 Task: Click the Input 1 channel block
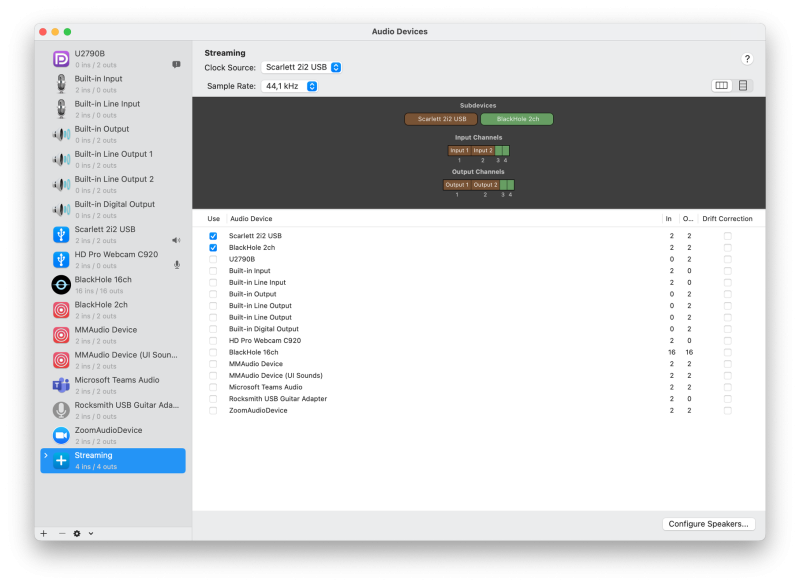[x=459, y=150]
